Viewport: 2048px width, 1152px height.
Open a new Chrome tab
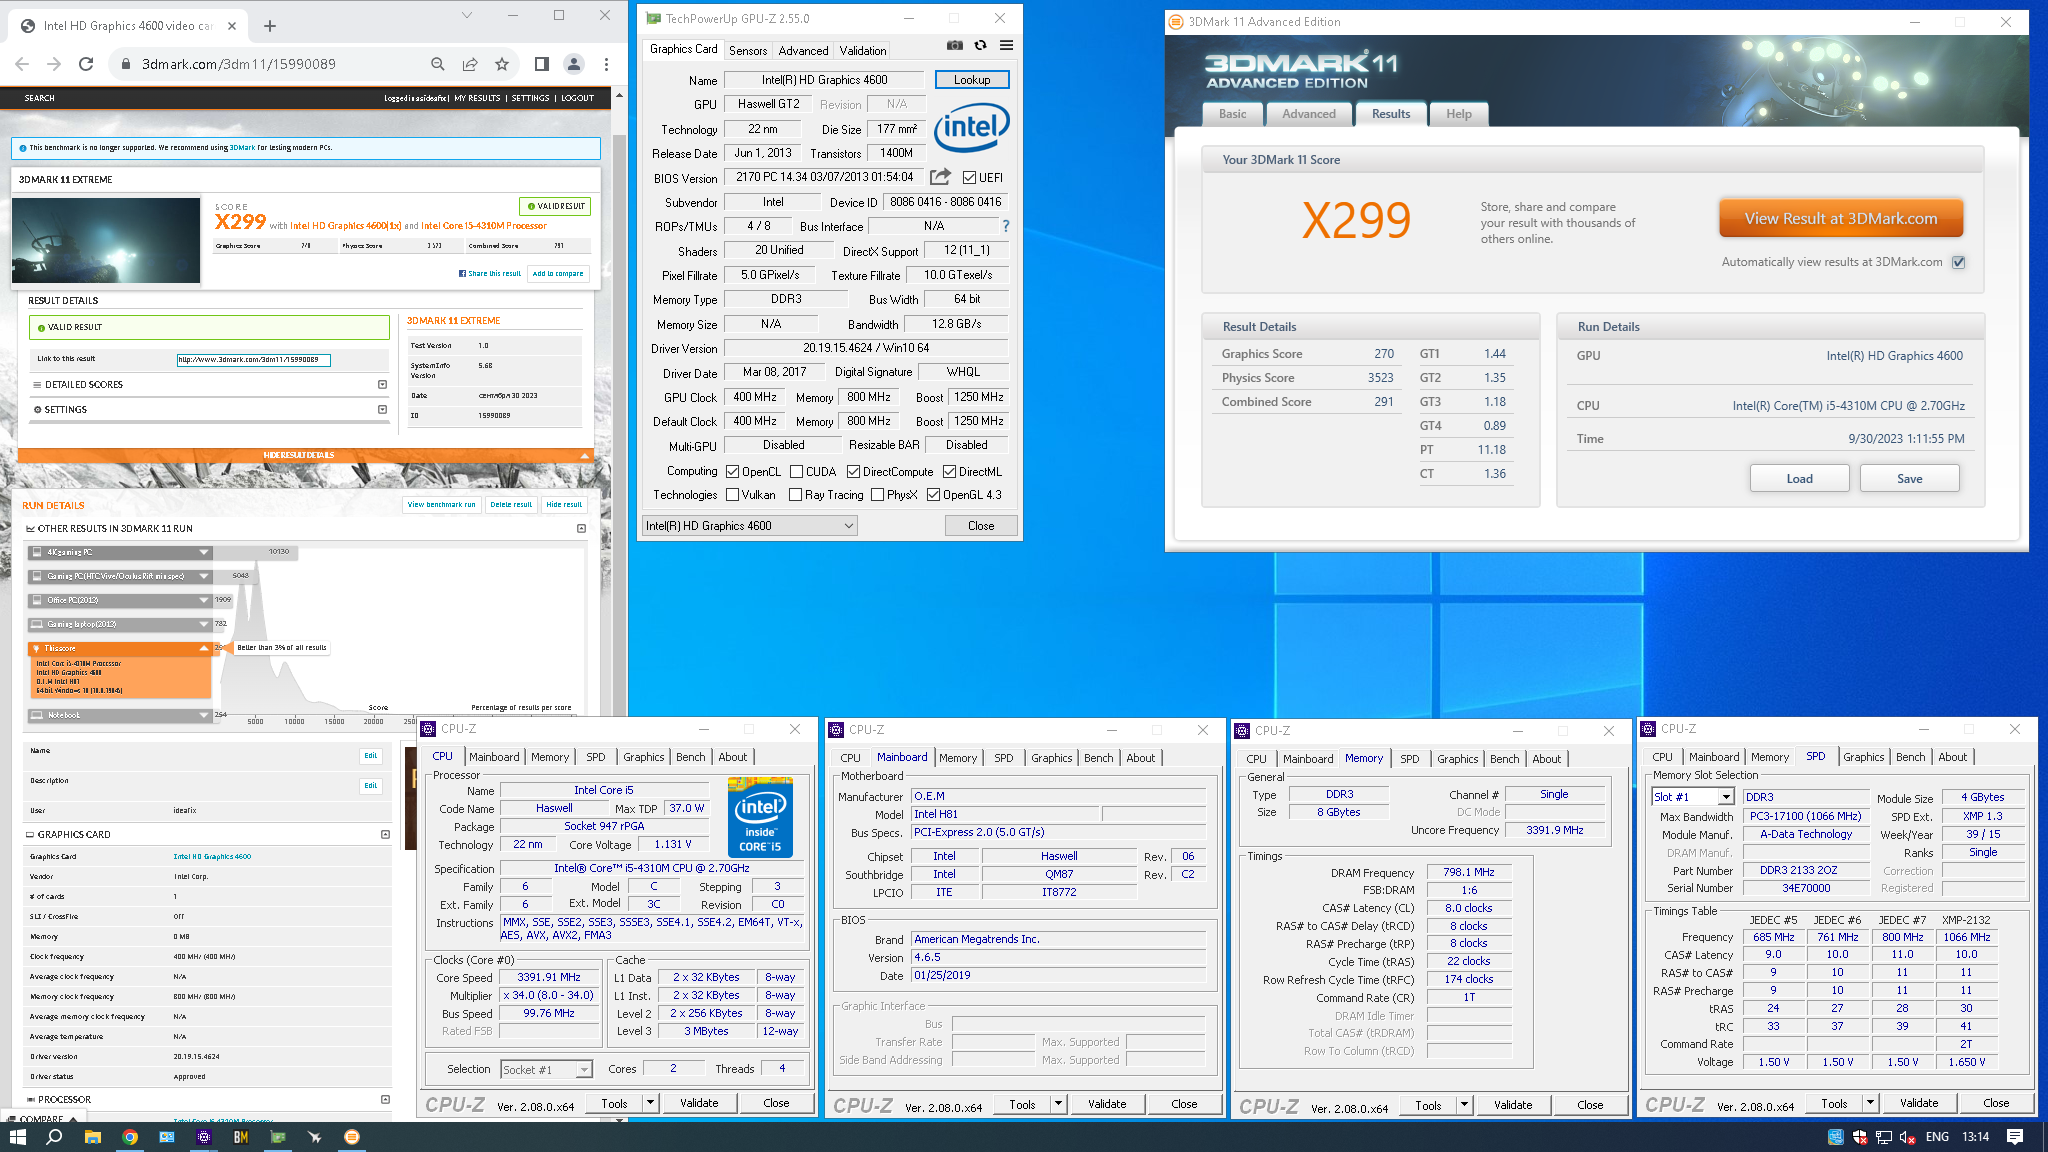pyautogui.click(x=270, y=26)
